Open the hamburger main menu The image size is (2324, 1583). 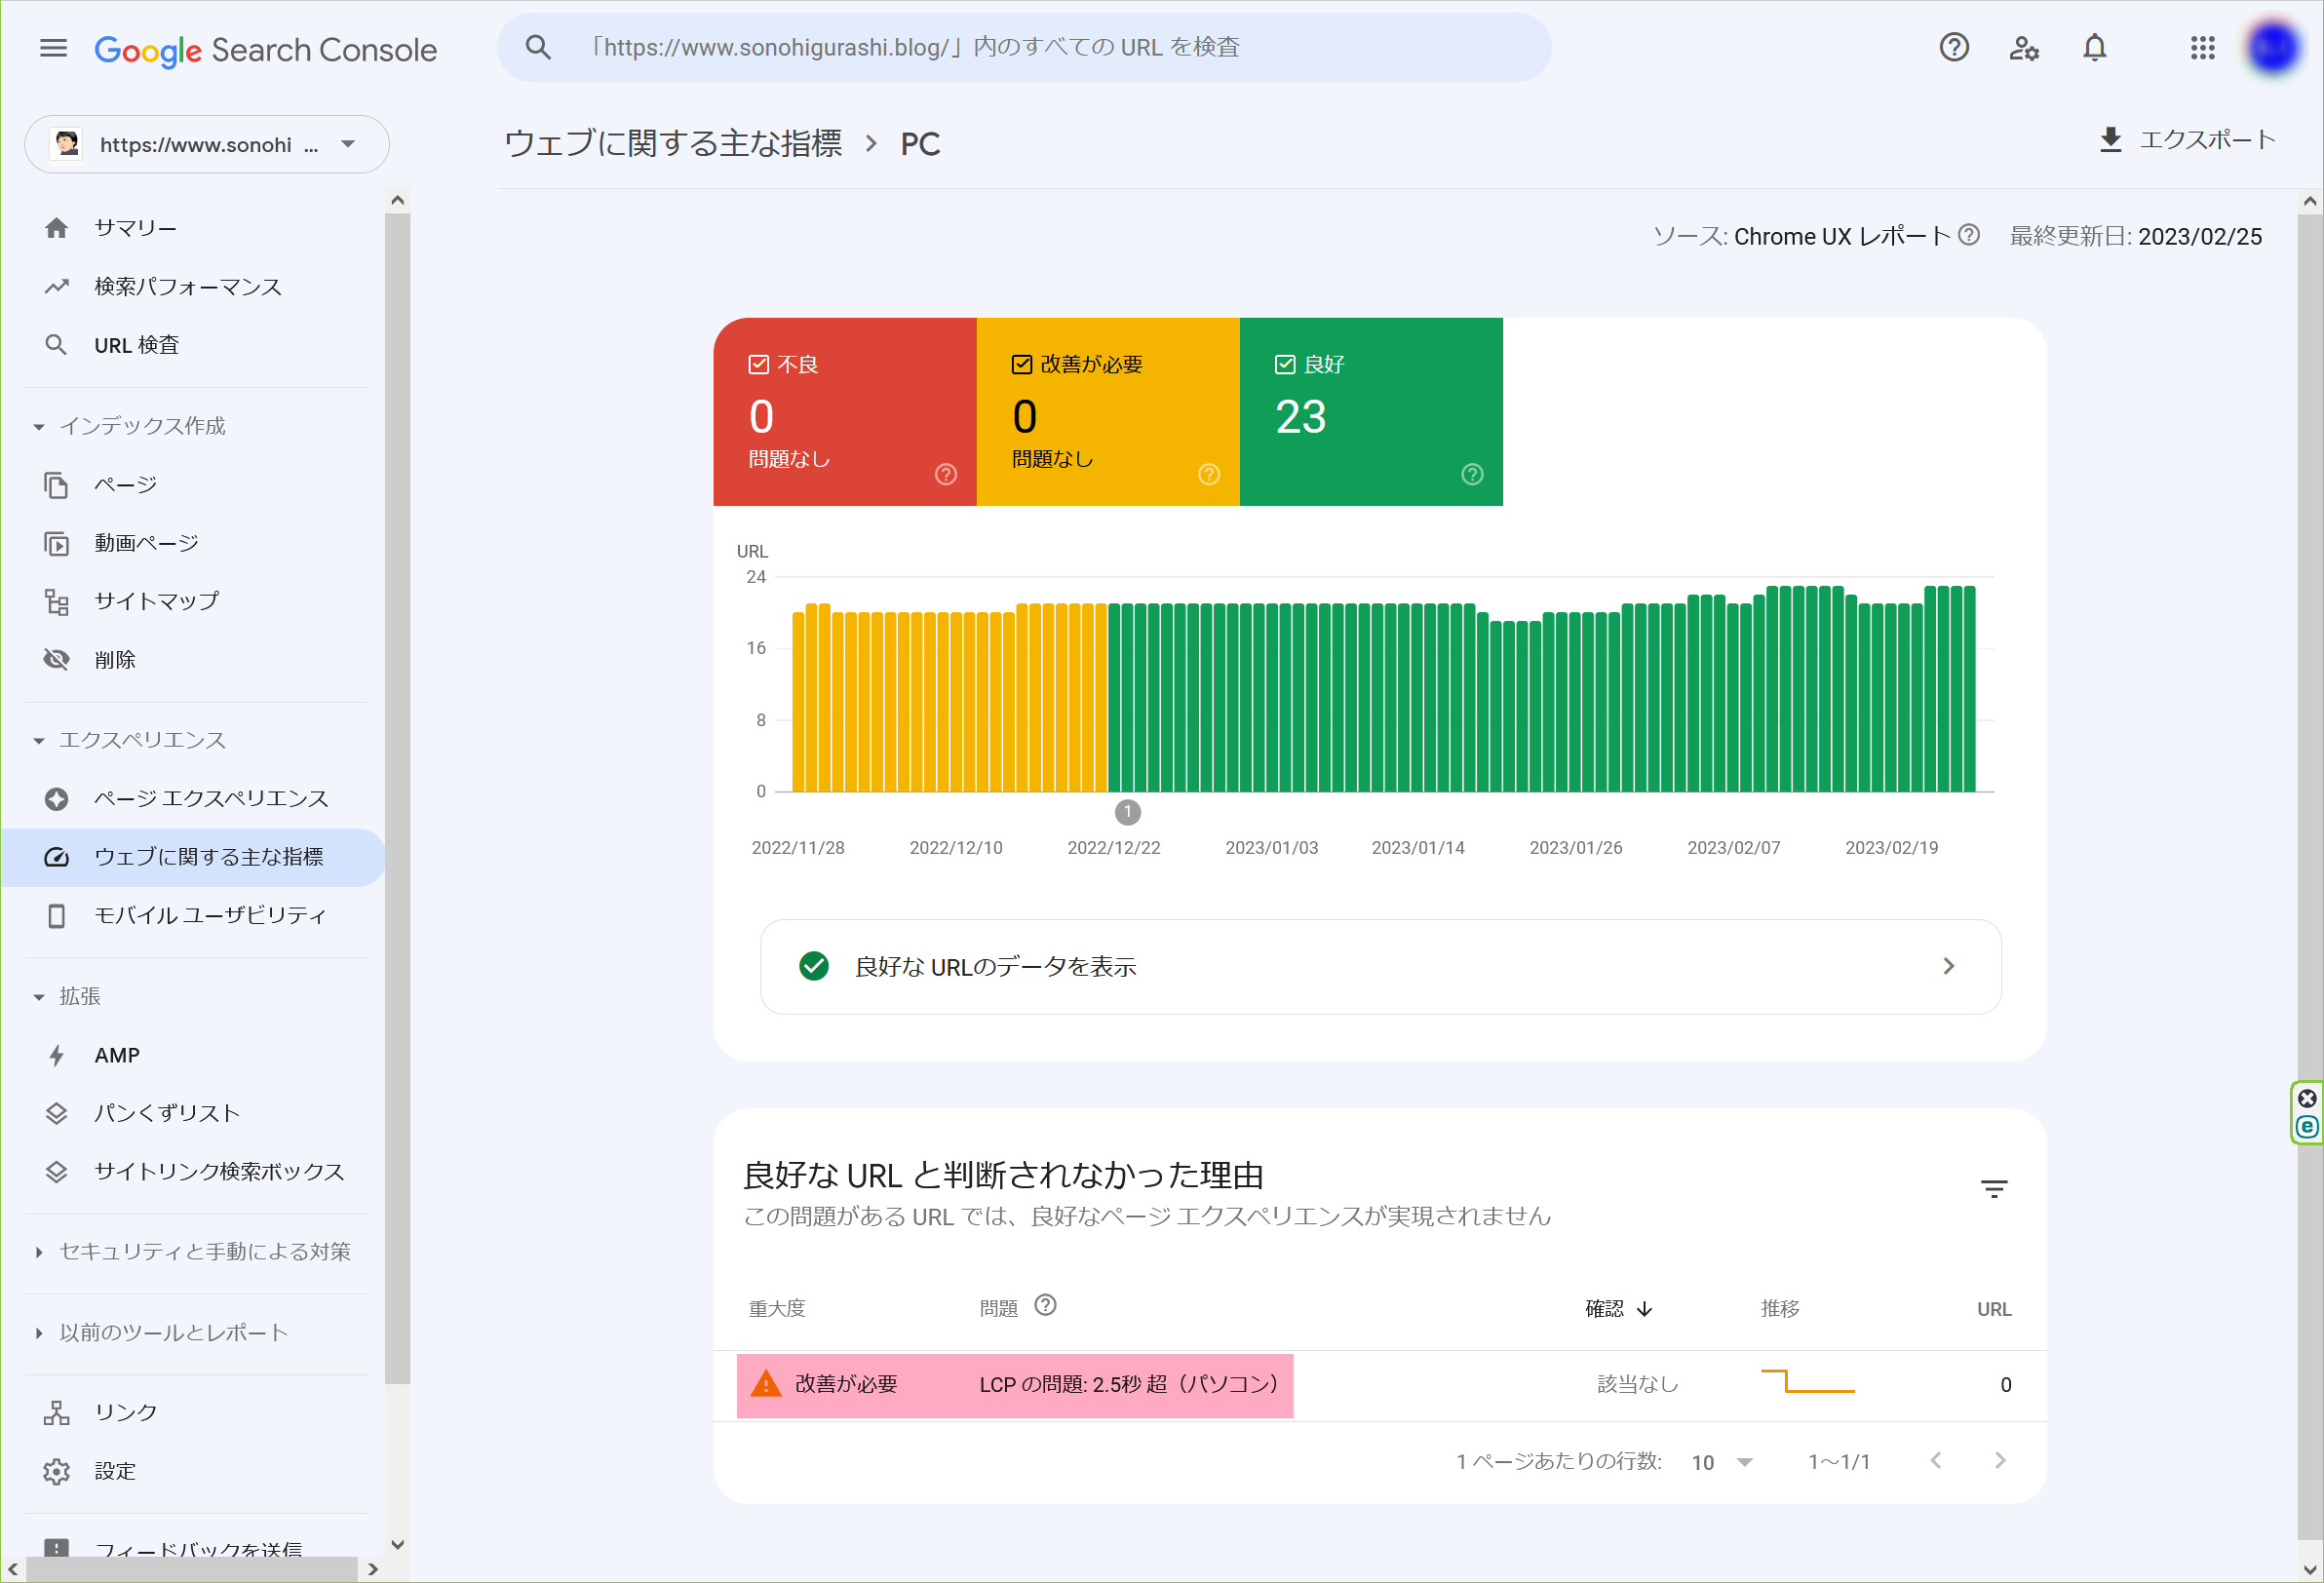pyautogui.click(x=53, y=47)
